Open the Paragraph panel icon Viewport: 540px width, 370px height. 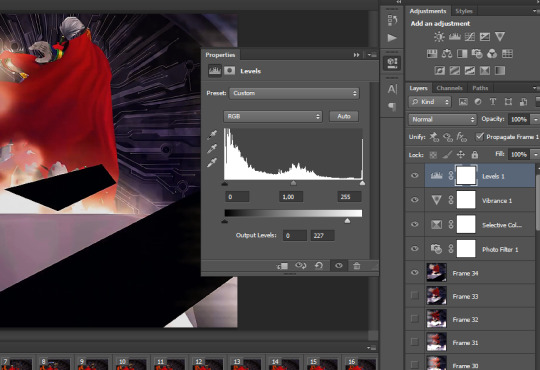pyautogui.click(x=392, y=106)
